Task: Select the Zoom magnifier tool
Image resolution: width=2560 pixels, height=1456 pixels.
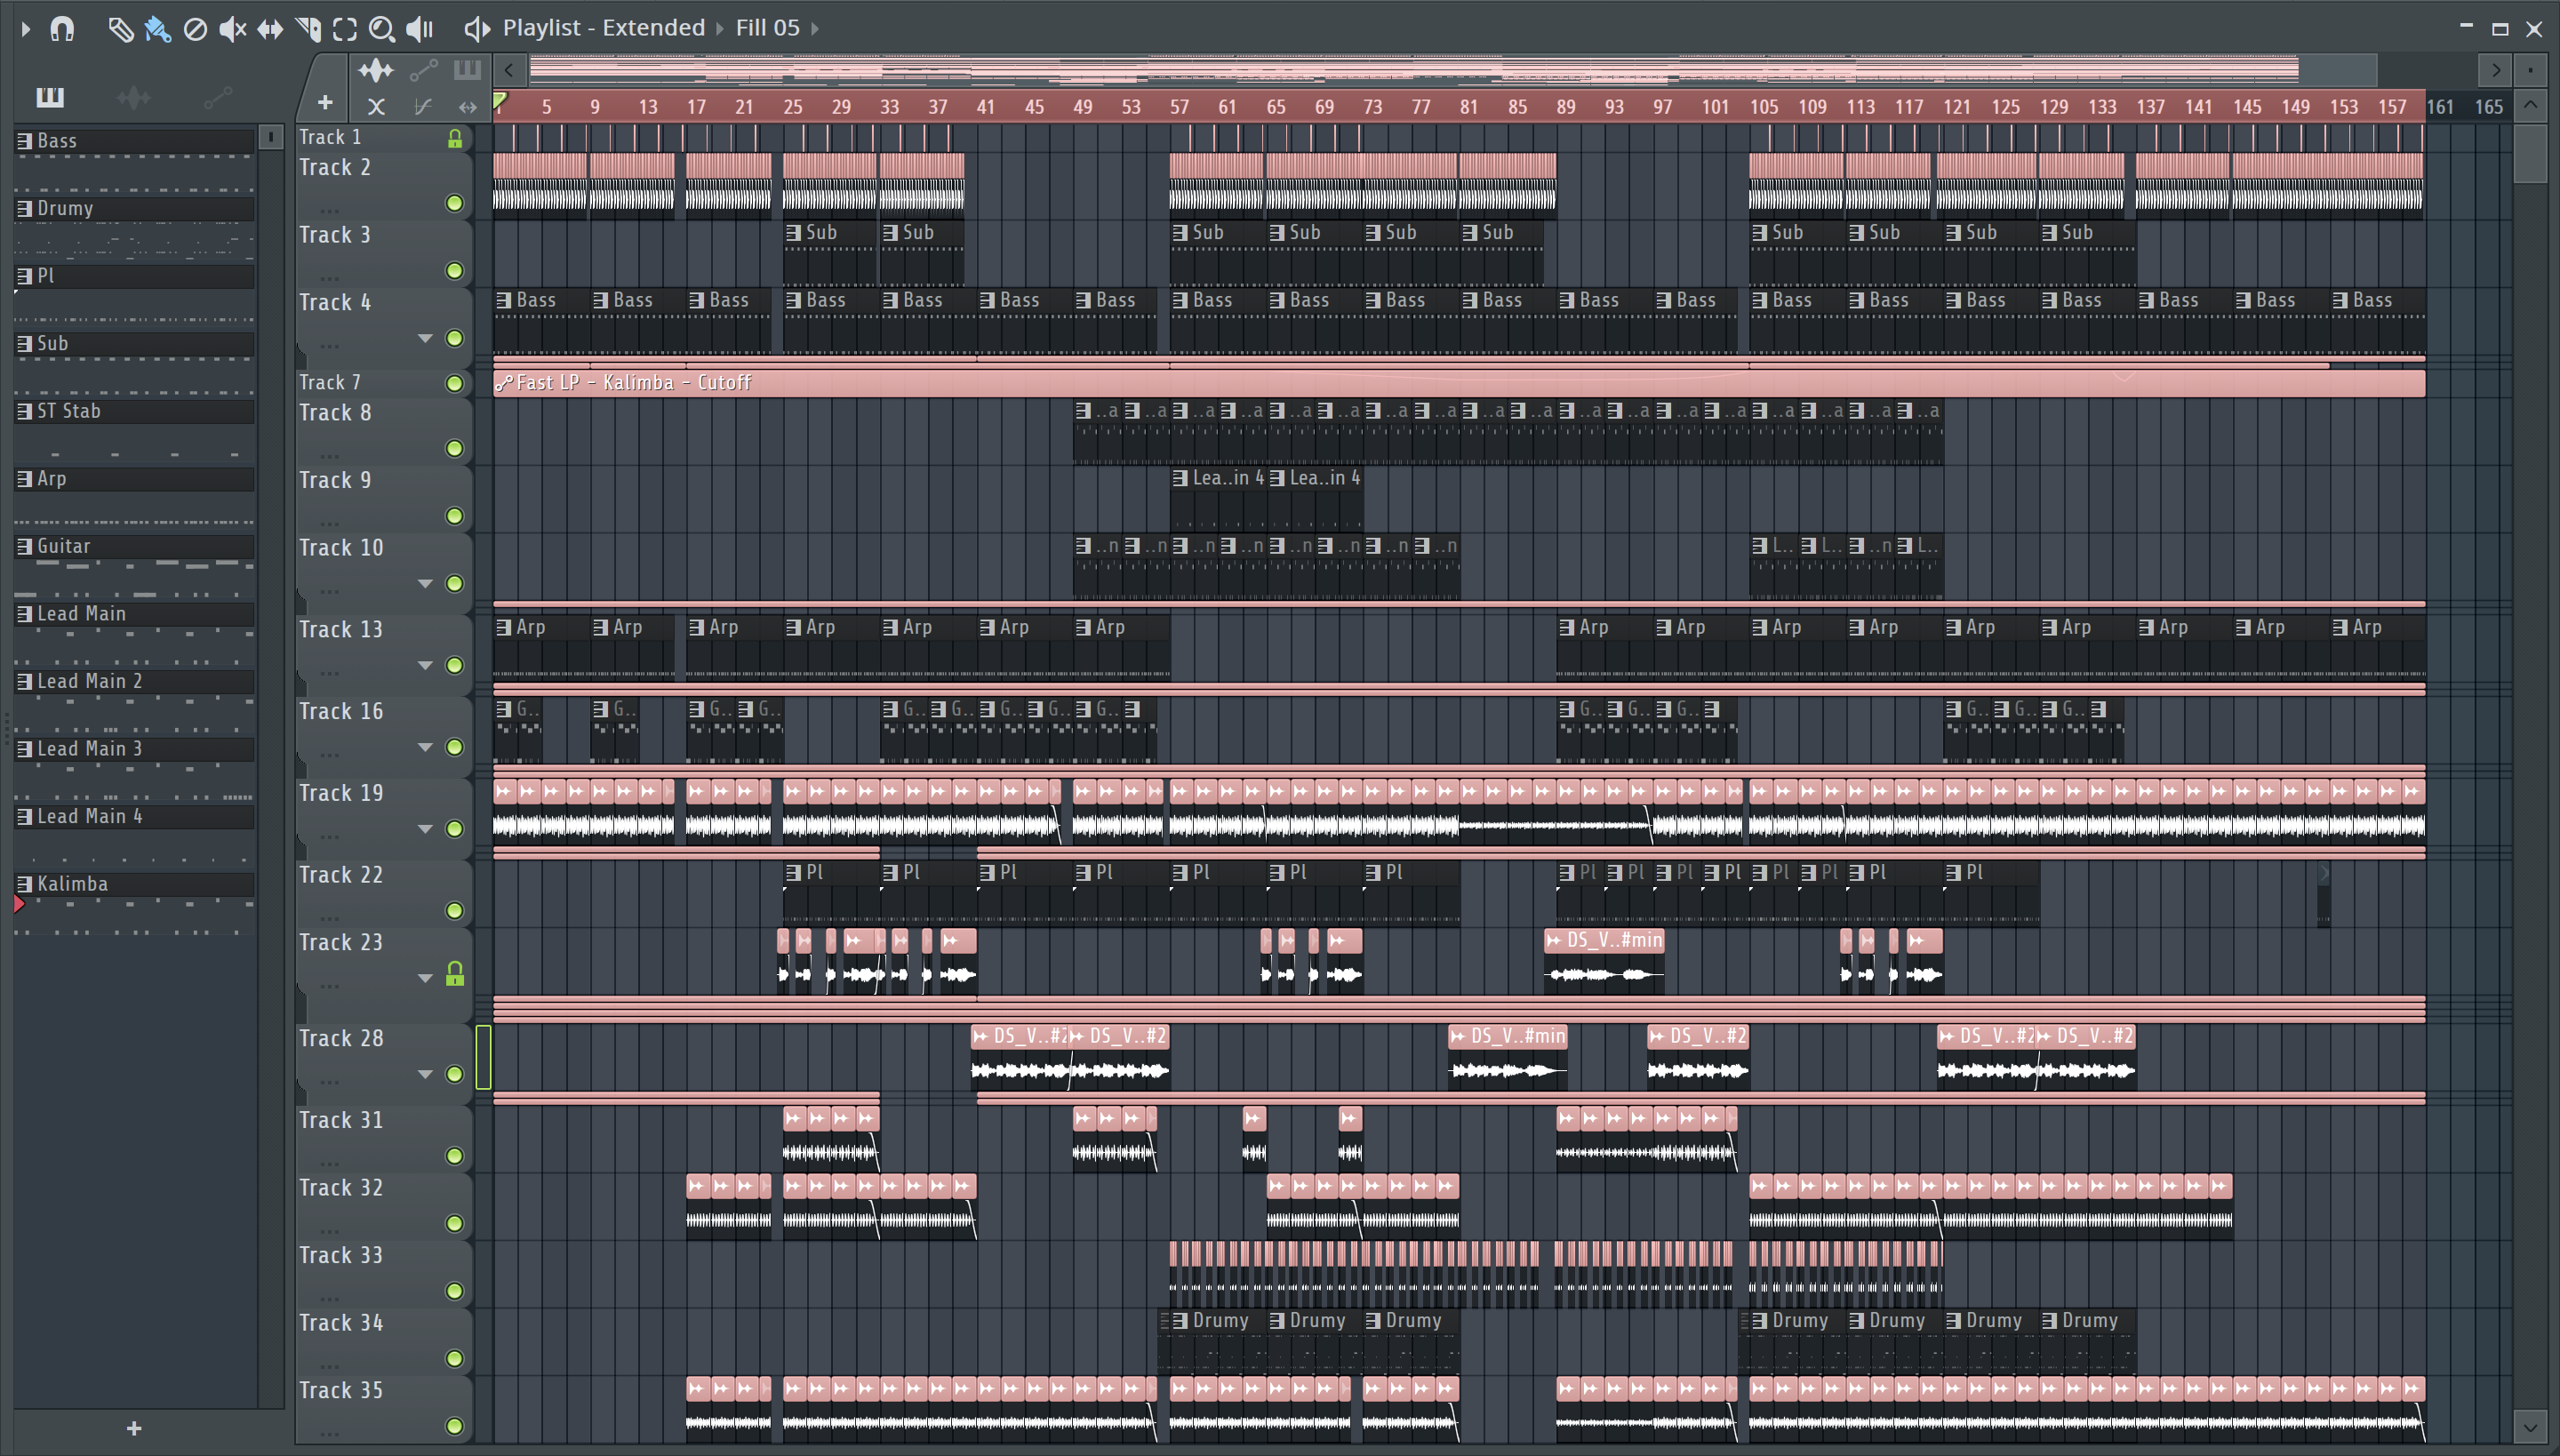Action: (x=381, y=29)
